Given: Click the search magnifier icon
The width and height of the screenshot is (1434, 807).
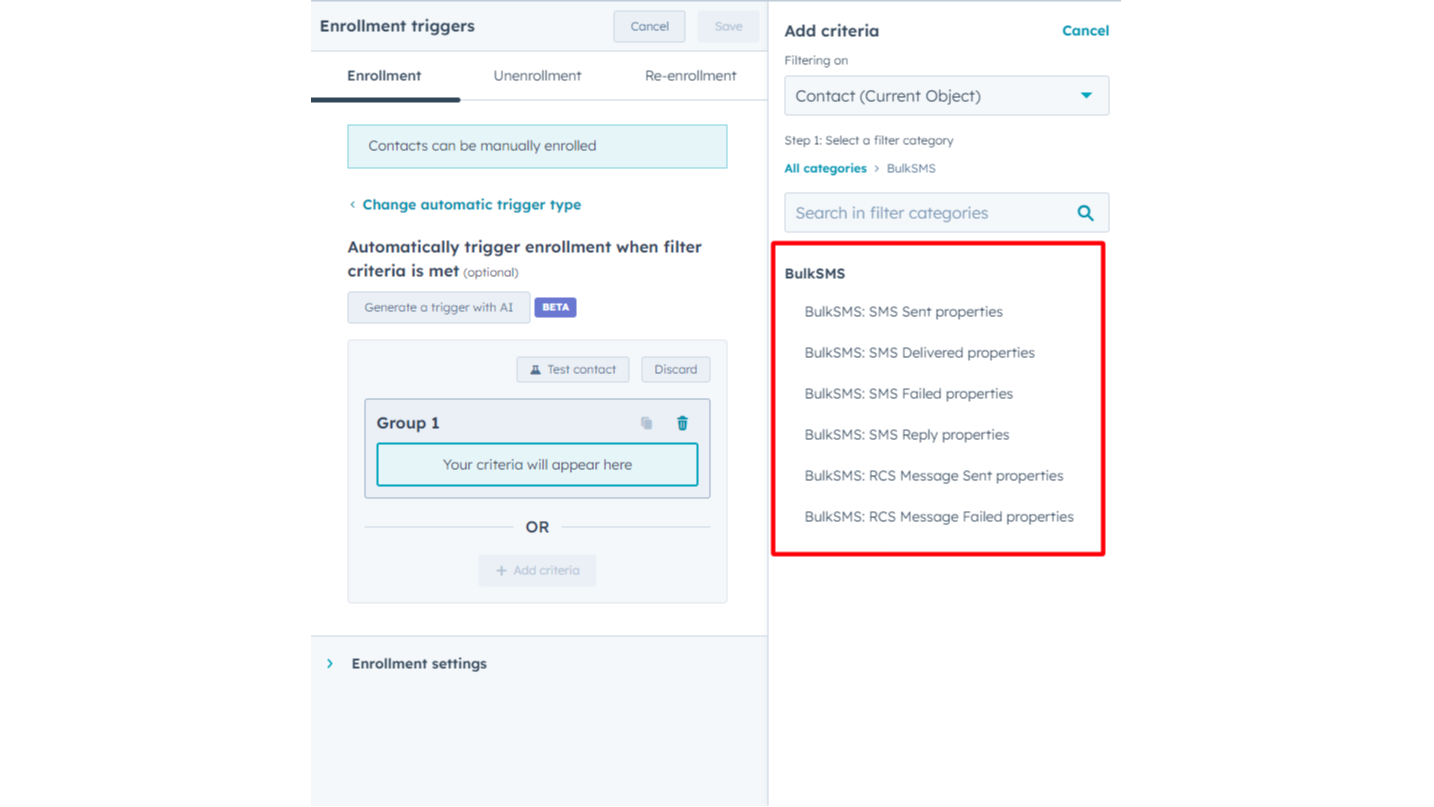Looking at the screenshot, I should [x=1085, y=213].
